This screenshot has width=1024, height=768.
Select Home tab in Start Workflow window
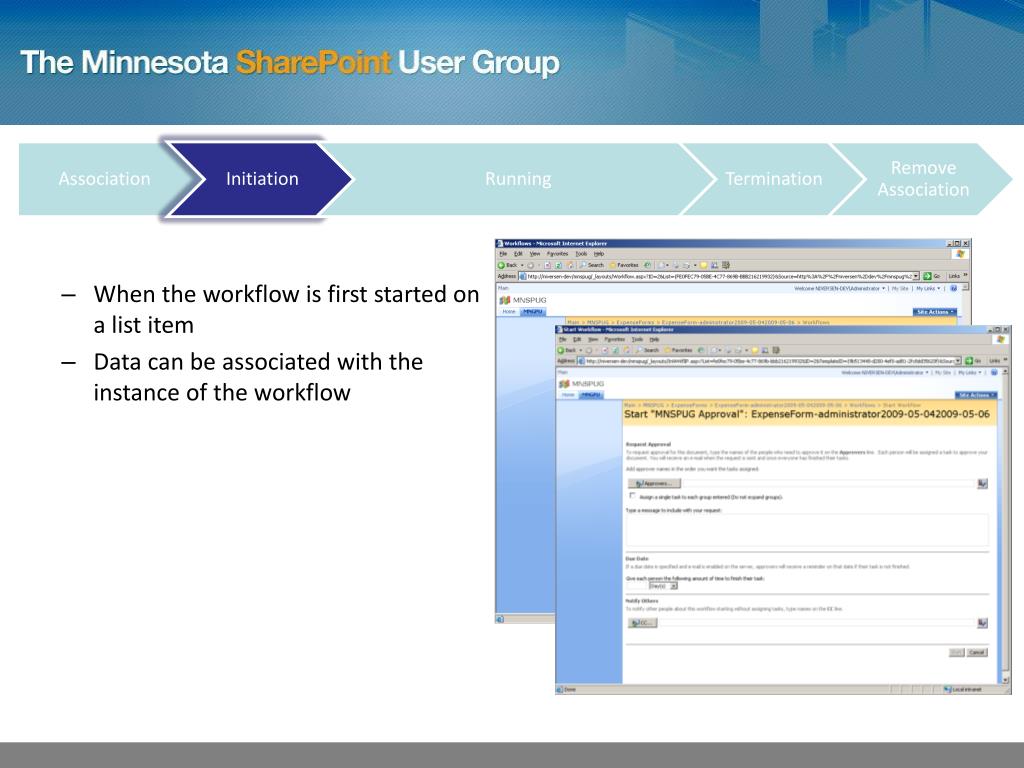tap(568, 395)
